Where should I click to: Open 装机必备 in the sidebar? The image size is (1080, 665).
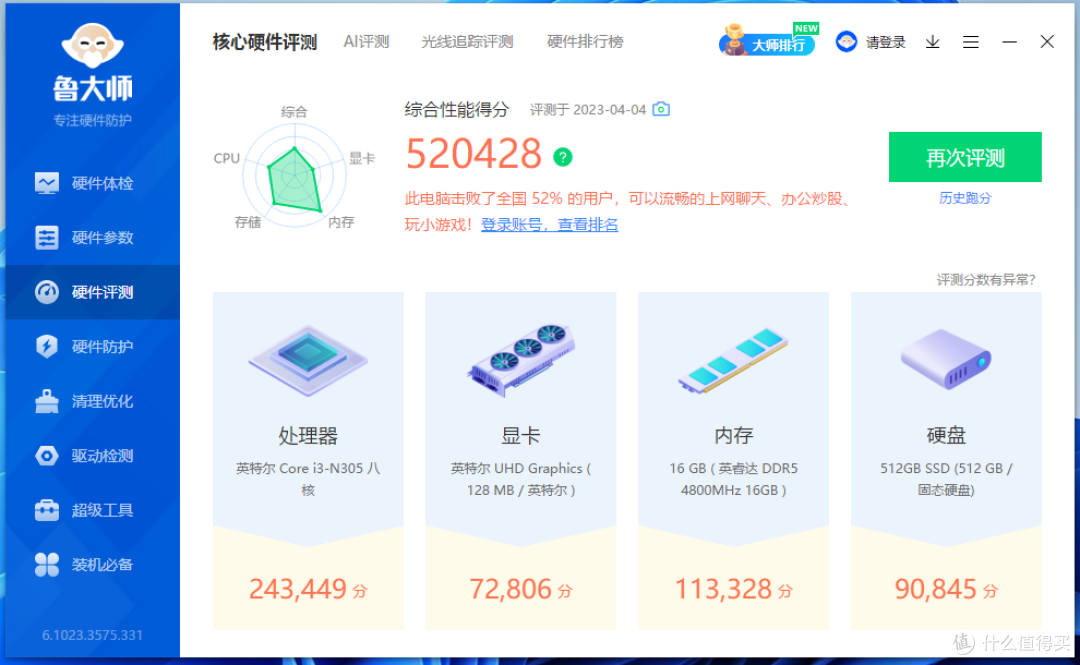pos(92,564)
